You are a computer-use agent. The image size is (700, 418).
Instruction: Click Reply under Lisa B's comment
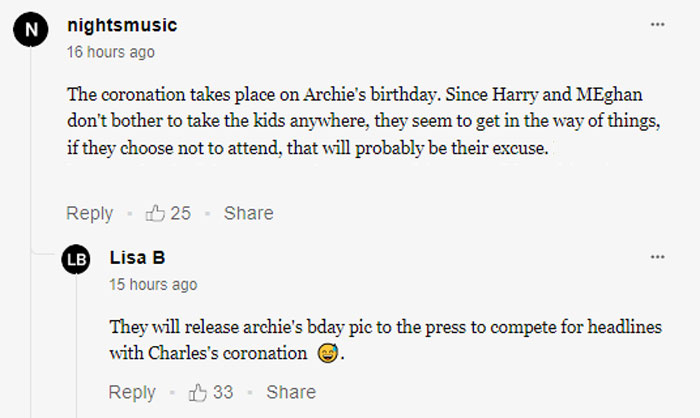coord(132,392)
